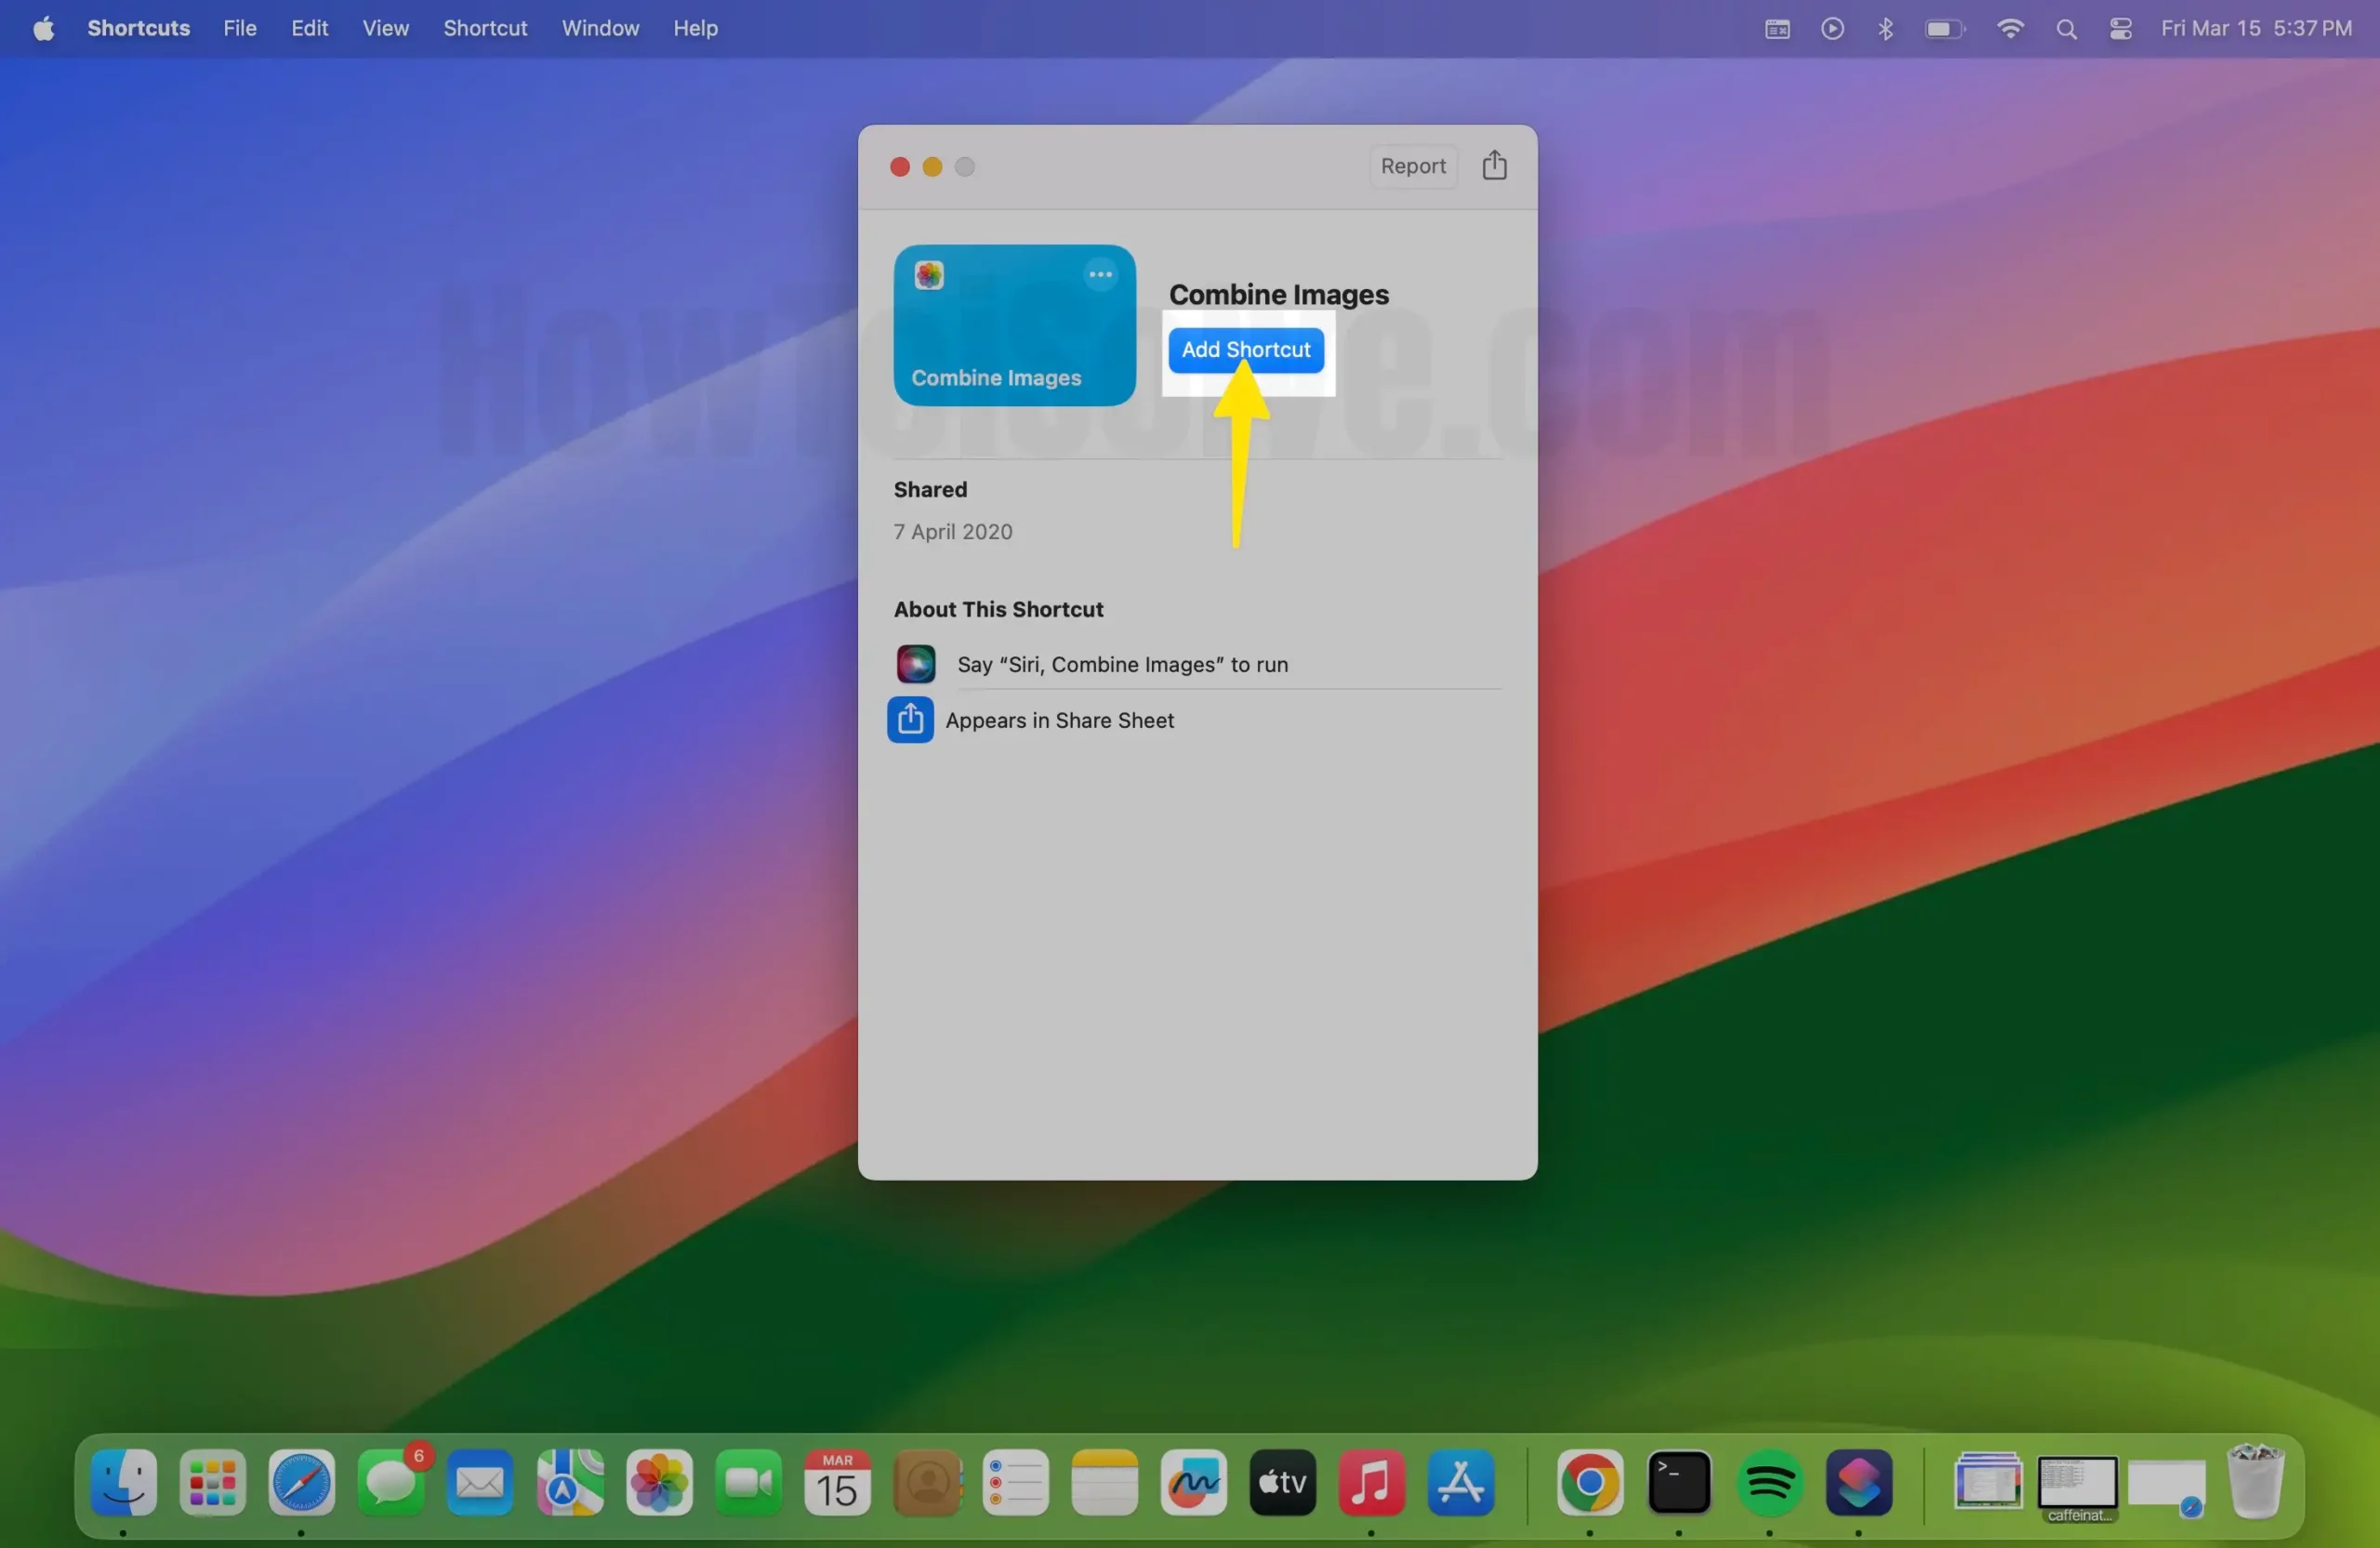Open the File menu
The width and height of the screenshot is (2380, 1548).
tap(240, 28)
